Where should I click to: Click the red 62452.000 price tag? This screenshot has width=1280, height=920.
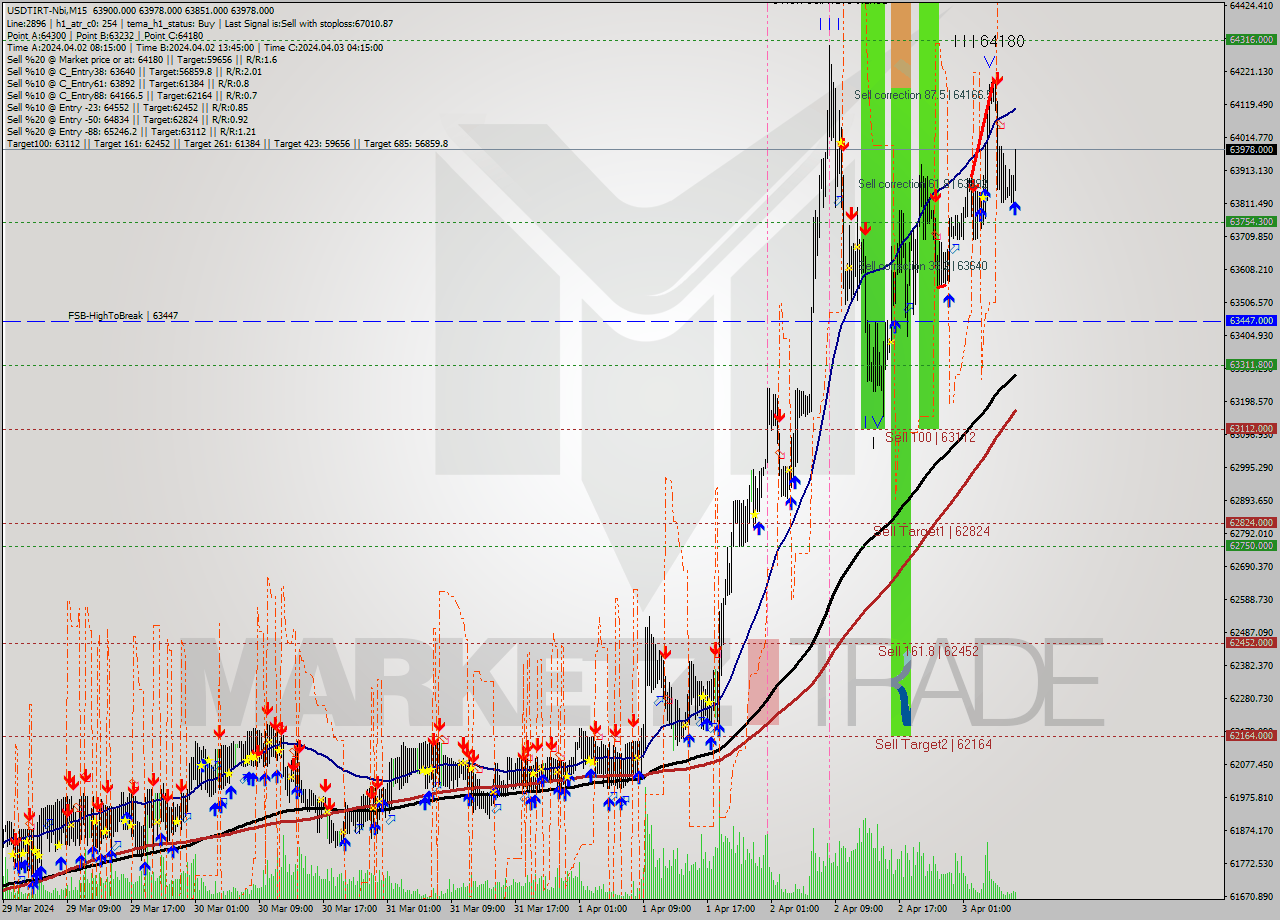pos(1250,642)
